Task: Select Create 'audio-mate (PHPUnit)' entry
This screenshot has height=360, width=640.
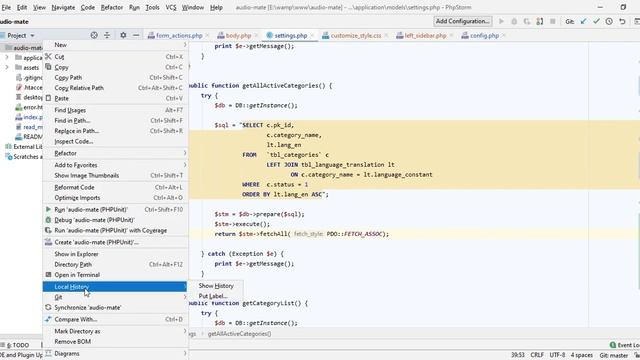Action: pyautogui.click(x=115, y=242)
